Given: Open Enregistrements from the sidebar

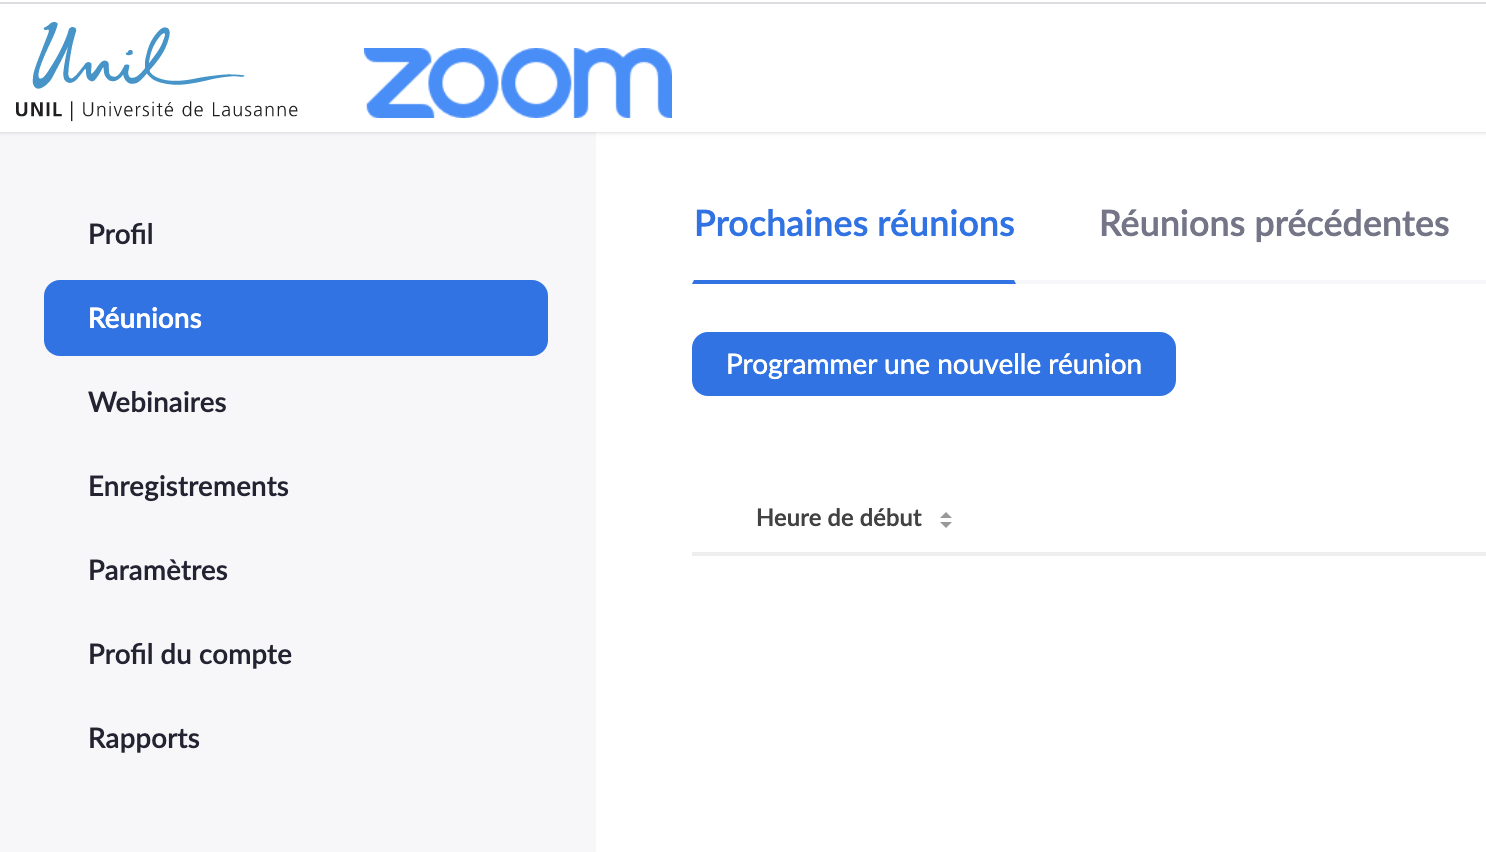Looking at the screenshot, I should tap(188, 486).
